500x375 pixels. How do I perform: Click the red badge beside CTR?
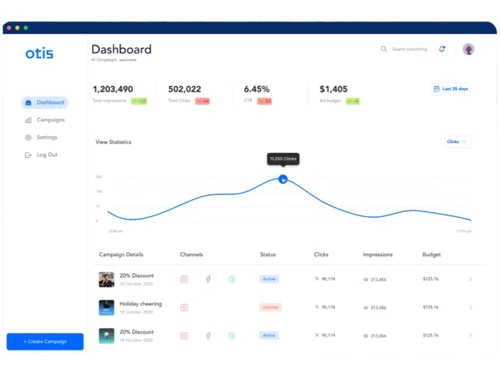point(264,101)
